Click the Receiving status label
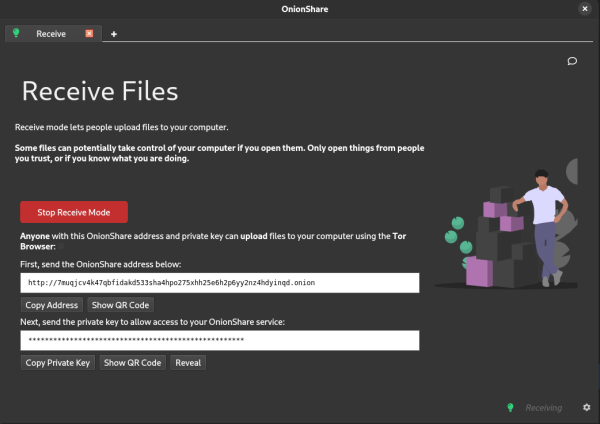 pos(544,408)
